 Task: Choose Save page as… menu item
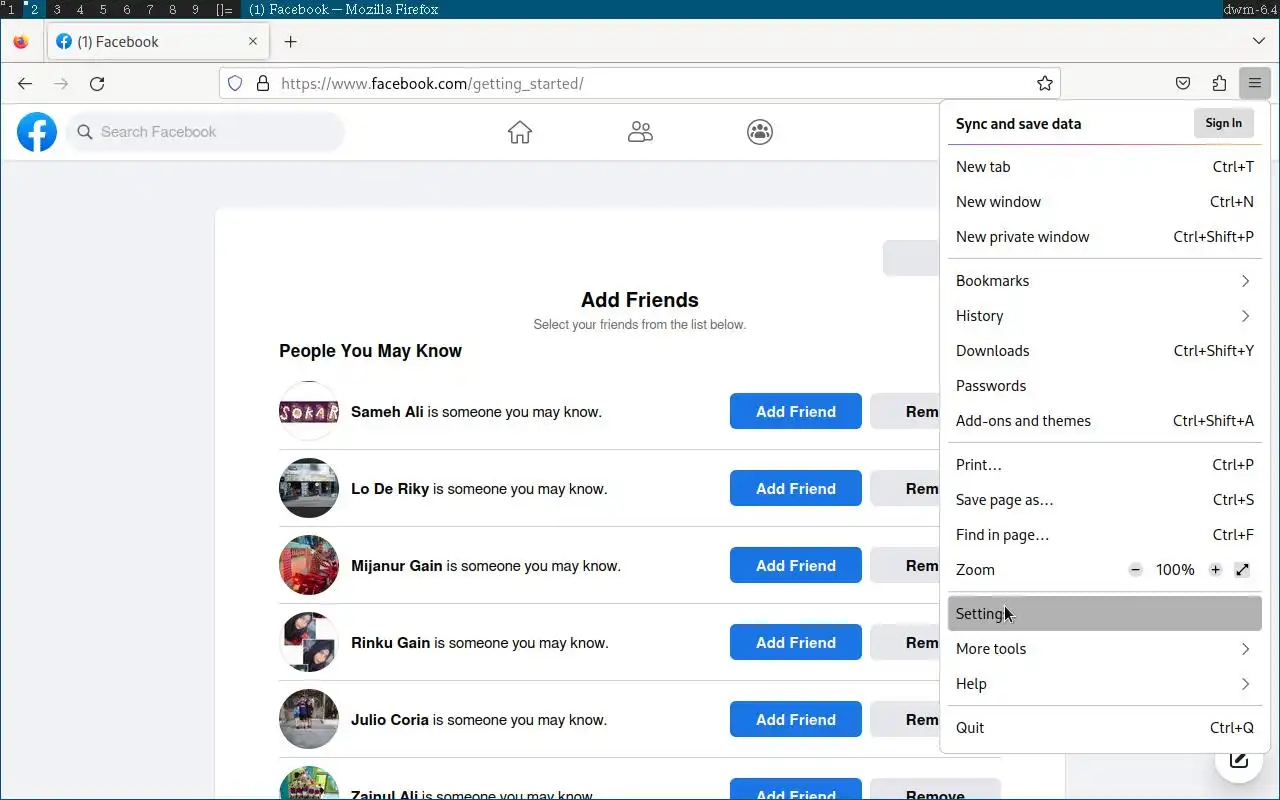click(1104, 500)
